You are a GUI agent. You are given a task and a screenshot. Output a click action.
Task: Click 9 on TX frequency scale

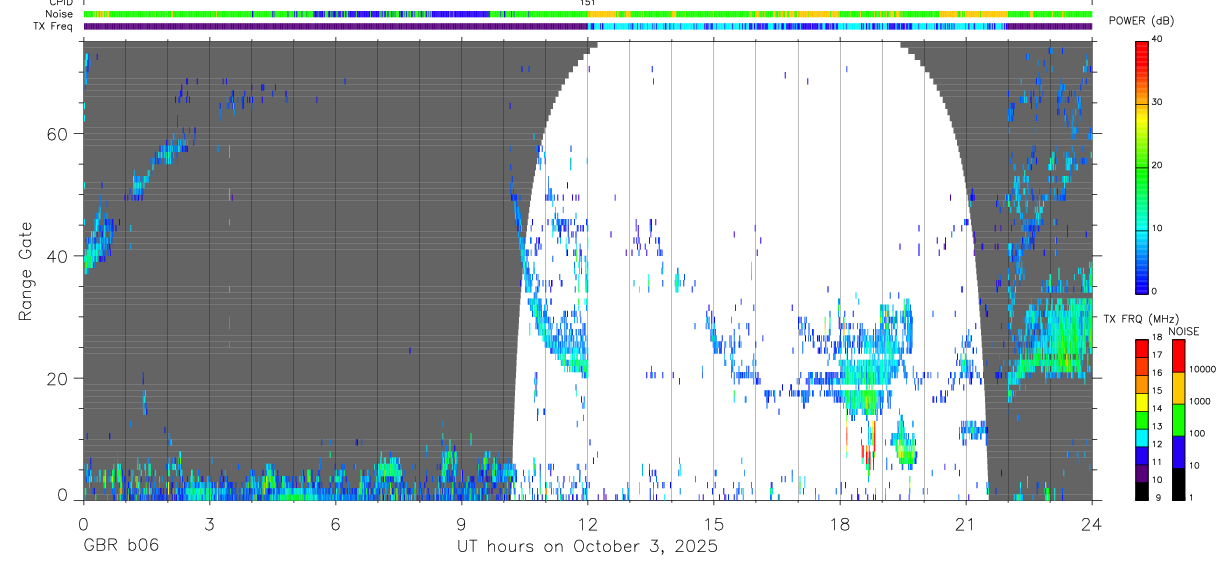(1158, 498)
